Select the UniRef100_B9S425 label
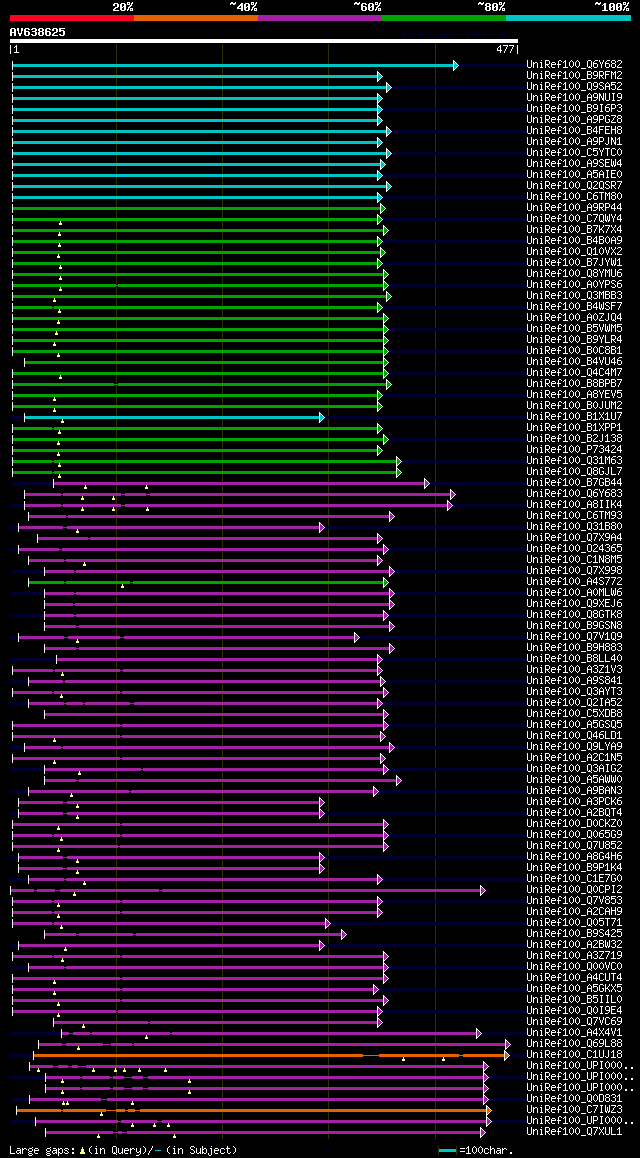 pyautogui.click(x=574, y=934)
